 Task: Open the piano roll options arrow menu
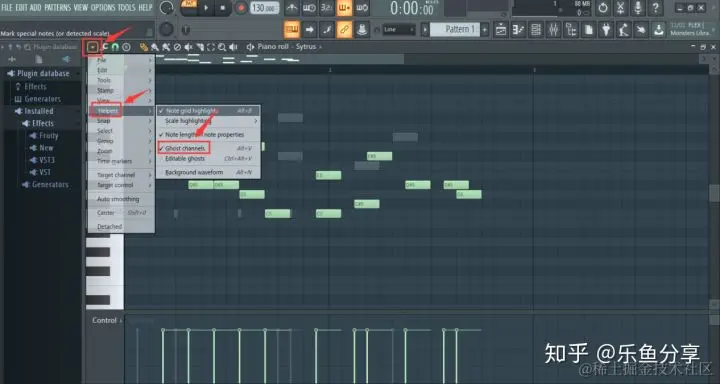(93, 47)
